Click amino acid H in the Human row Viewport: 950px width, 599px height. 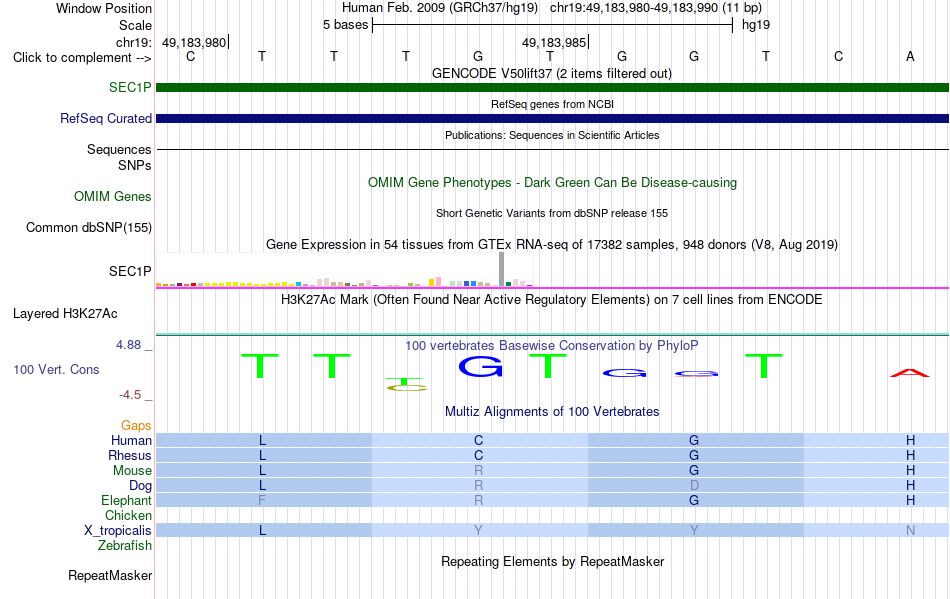click(910, 440)
